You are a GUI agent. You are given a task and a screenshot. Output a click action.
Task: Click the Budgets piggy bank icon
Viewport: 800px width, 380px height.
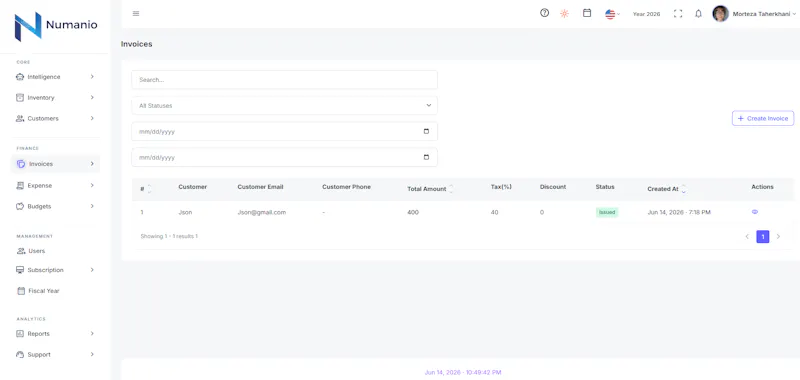[x=20, y=207]
